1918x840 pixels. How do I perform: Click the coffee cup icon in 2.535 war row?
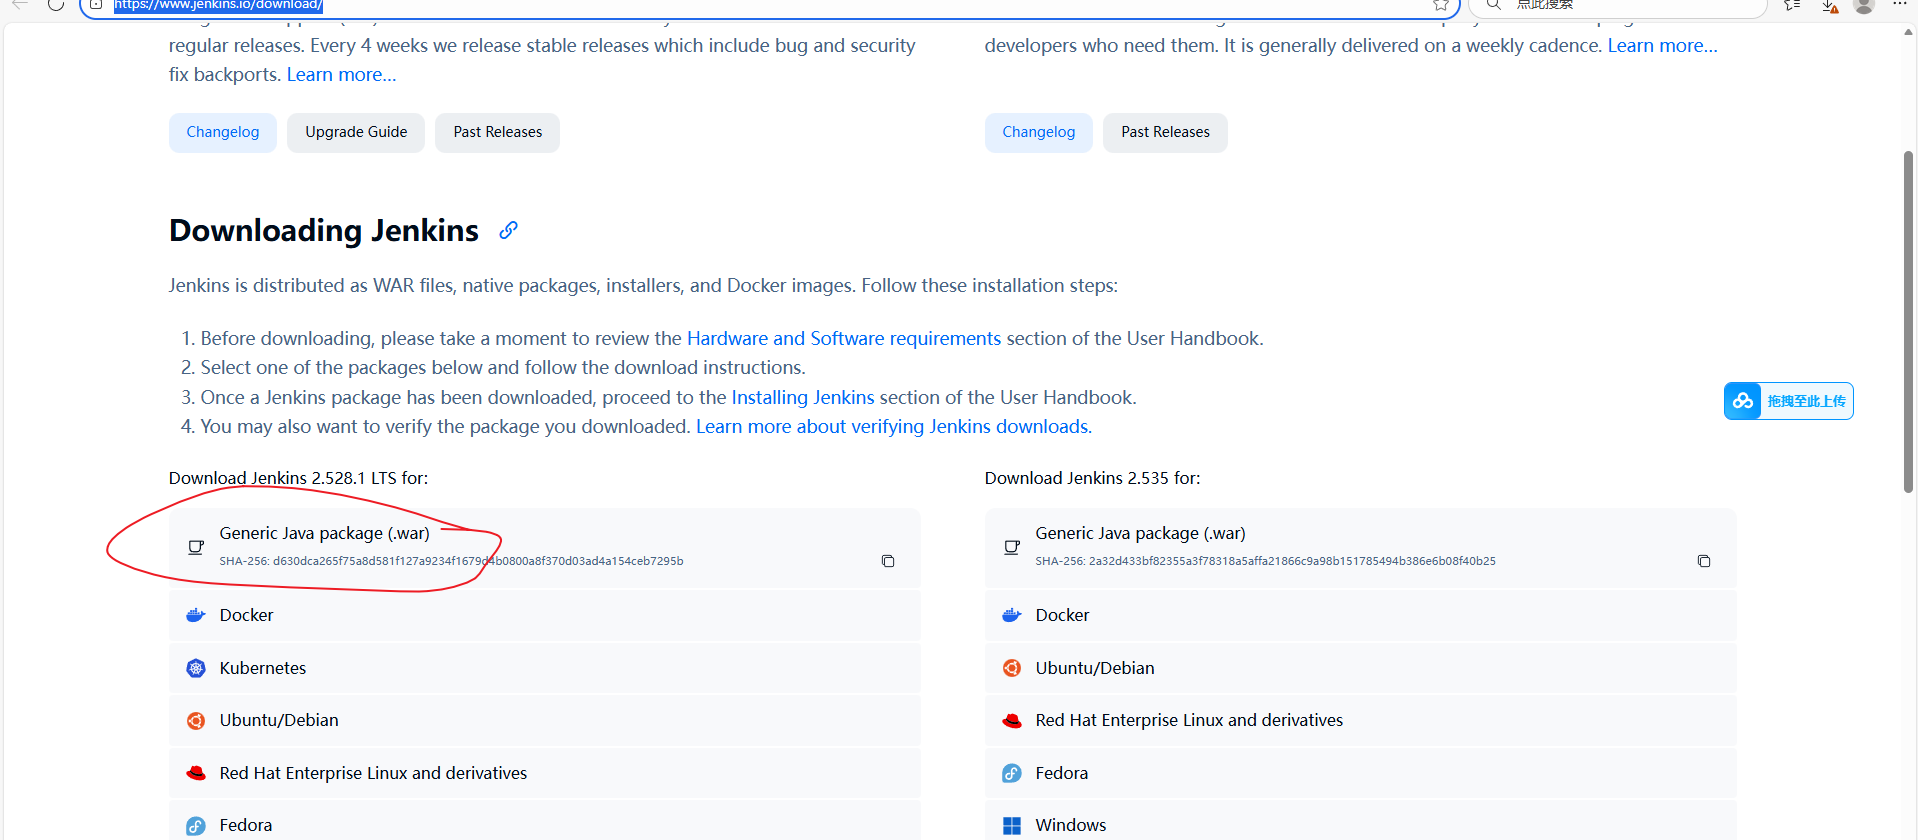click(1012, 547)
